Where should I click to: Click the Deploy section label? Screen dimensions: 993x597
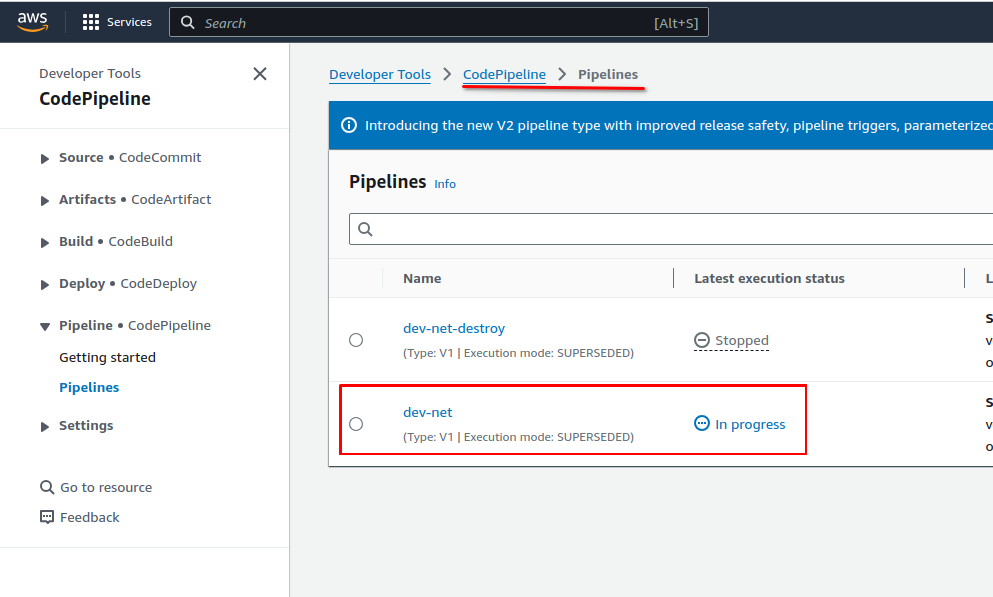point(82,284)
